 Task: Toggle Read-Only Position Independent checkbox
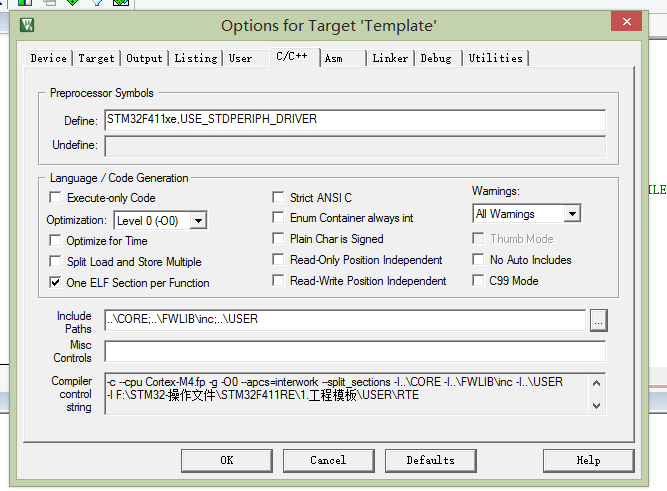point(278,259)
